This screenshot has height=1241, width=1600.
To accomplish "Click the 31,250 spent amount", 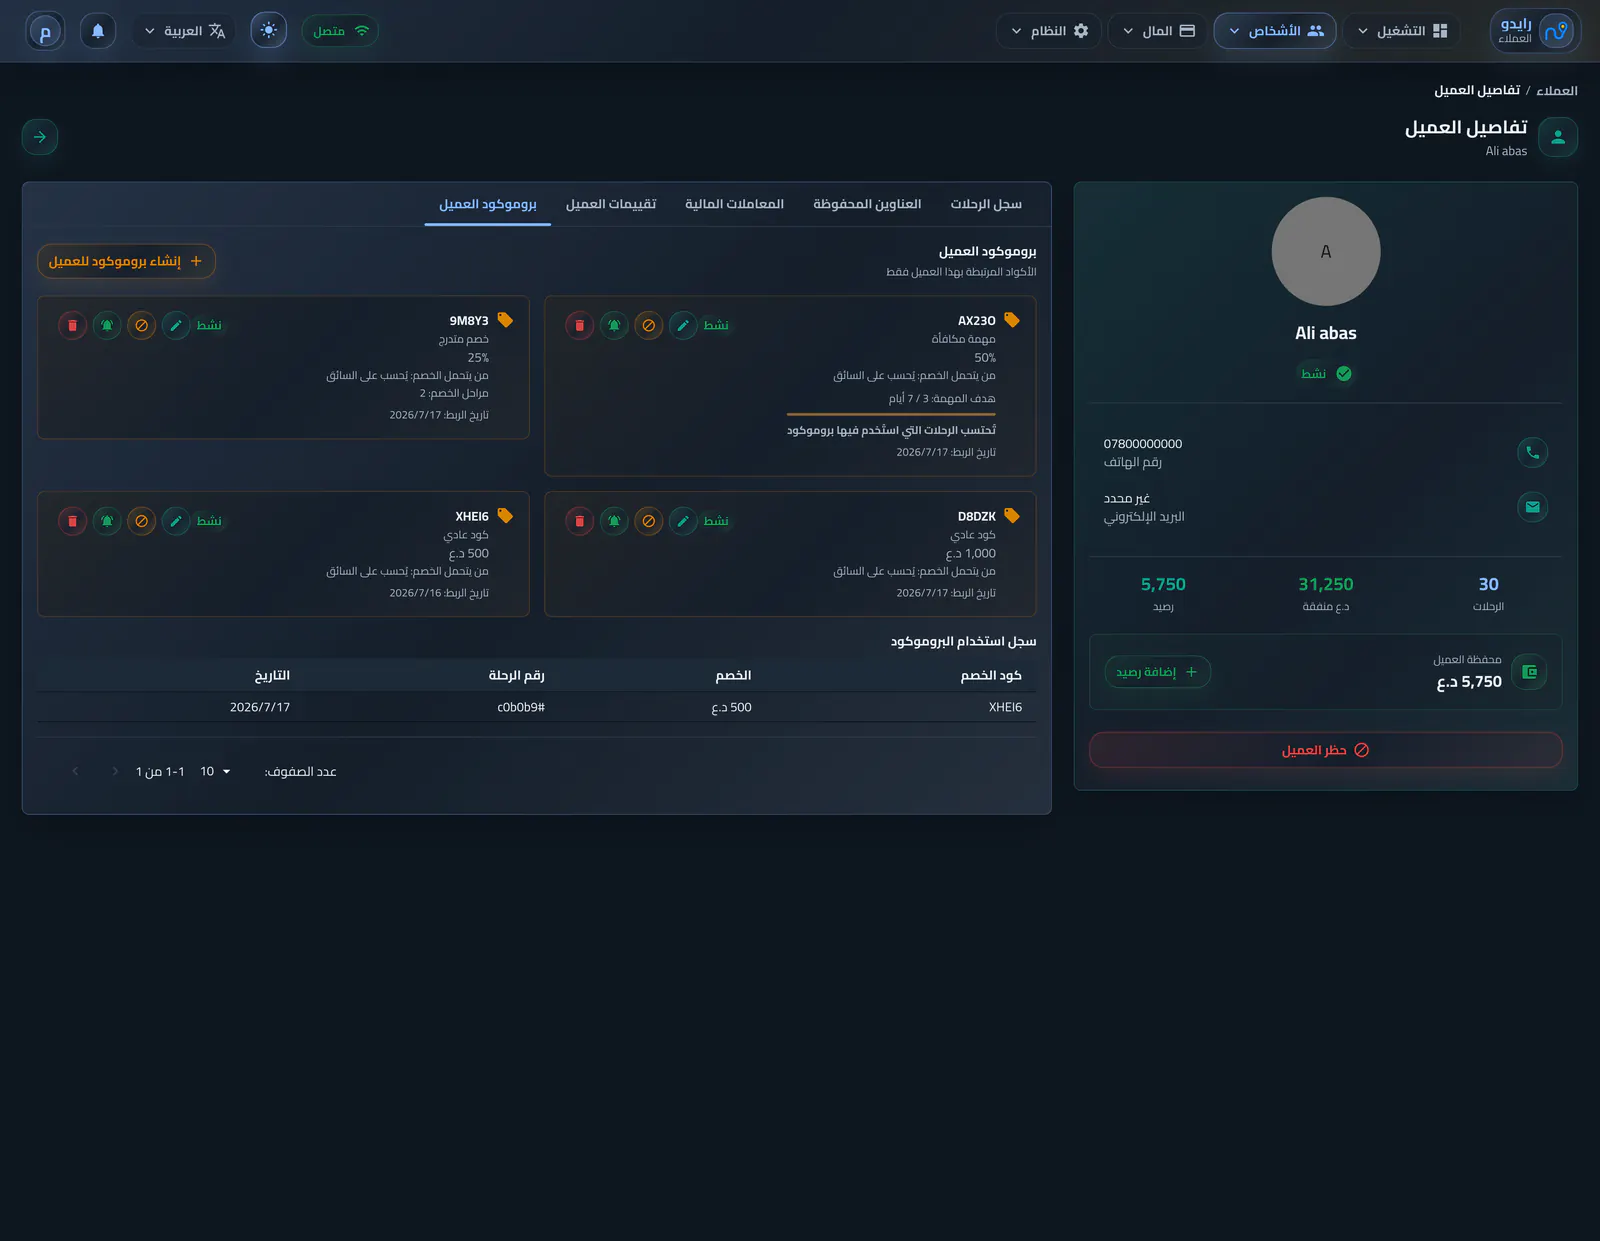I will 1326,584.
